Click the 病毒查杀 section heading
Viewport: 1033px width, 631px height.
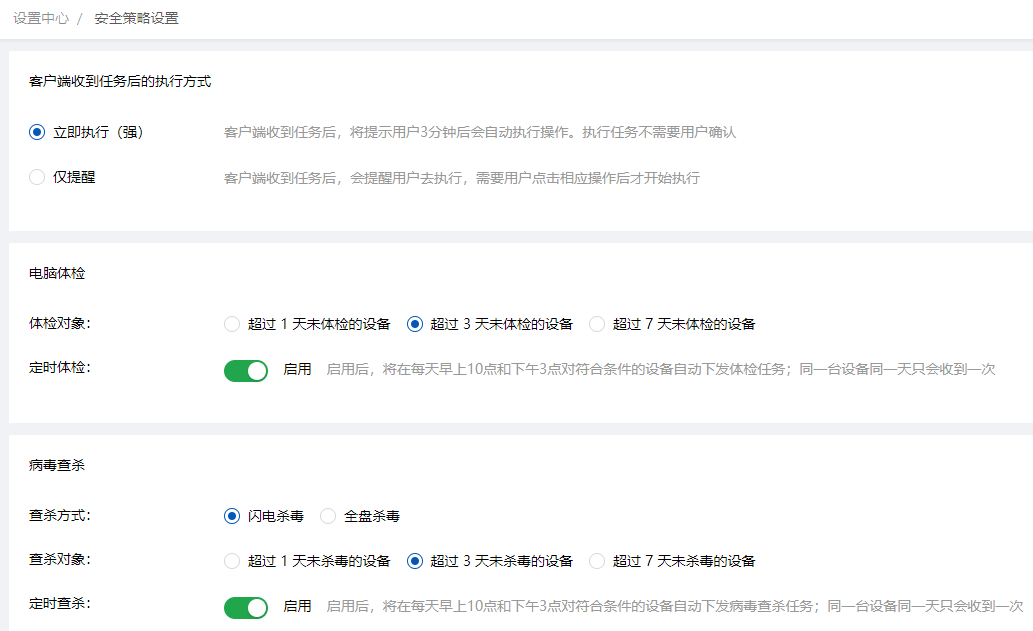tap(57, 465)
